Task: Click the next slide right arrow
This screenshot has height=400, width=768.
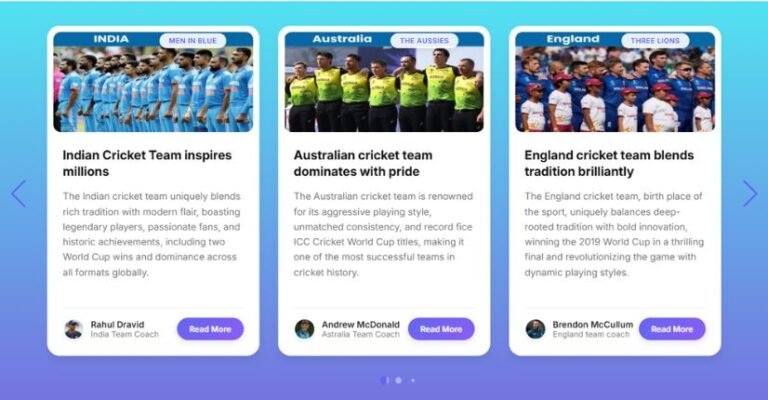Action: 750,193
